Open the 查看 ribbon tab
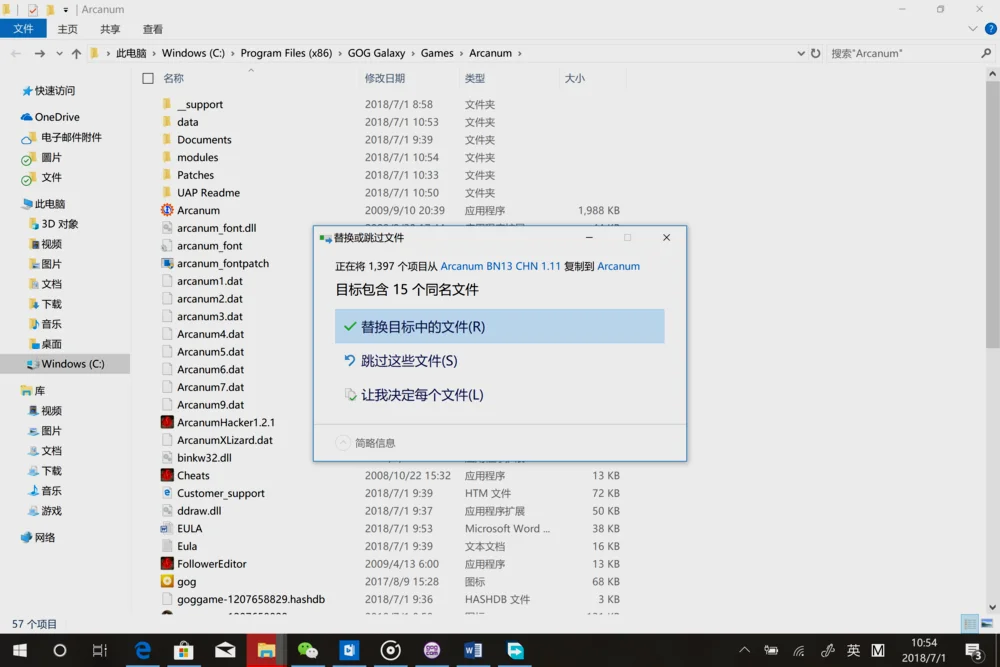This screenshot has width=1000, height=667. tap(152, 29)
